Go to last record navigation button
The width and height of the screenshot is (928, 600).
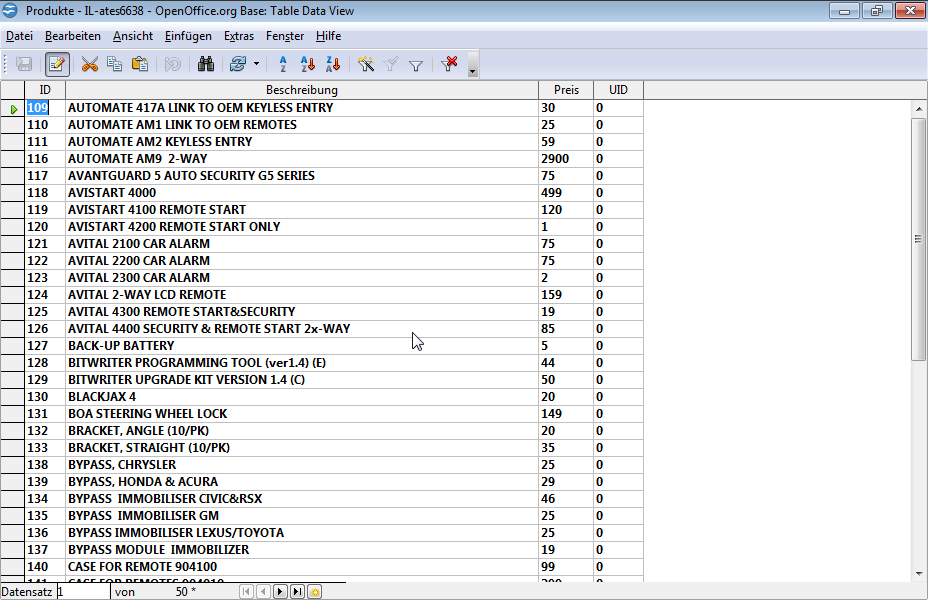[x=298, y=592]
